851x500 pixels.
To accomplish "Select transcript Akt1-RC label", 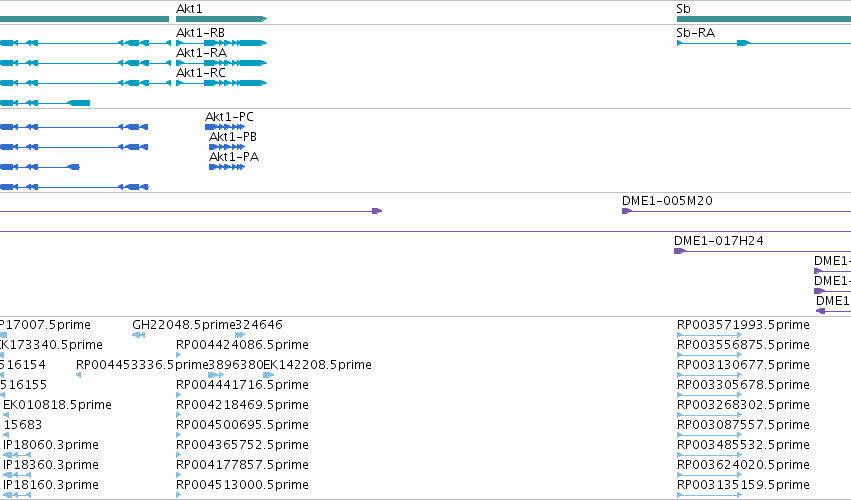I will pos(201,73).
